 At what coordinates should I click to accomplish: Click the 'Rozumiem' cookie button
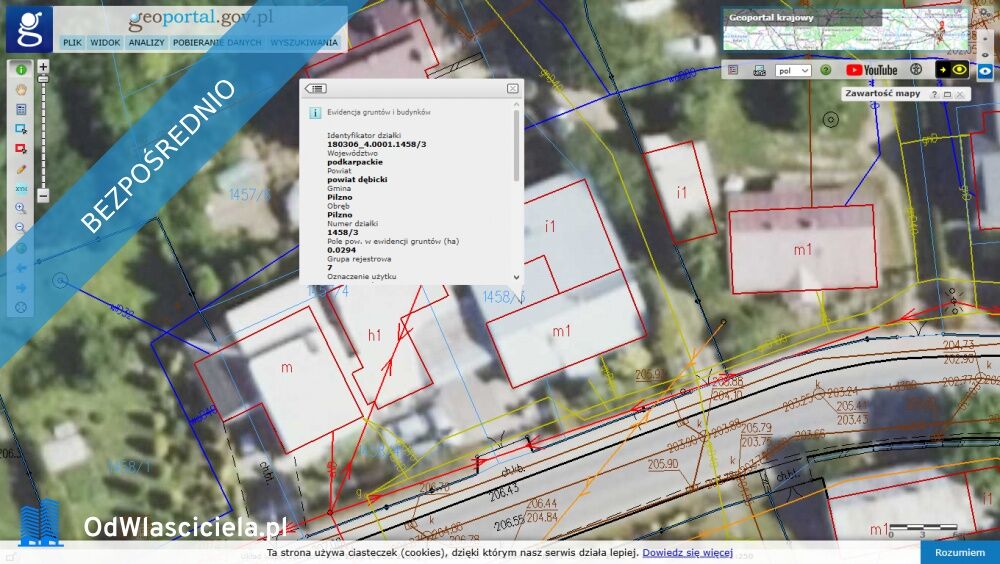coord(959,553)
